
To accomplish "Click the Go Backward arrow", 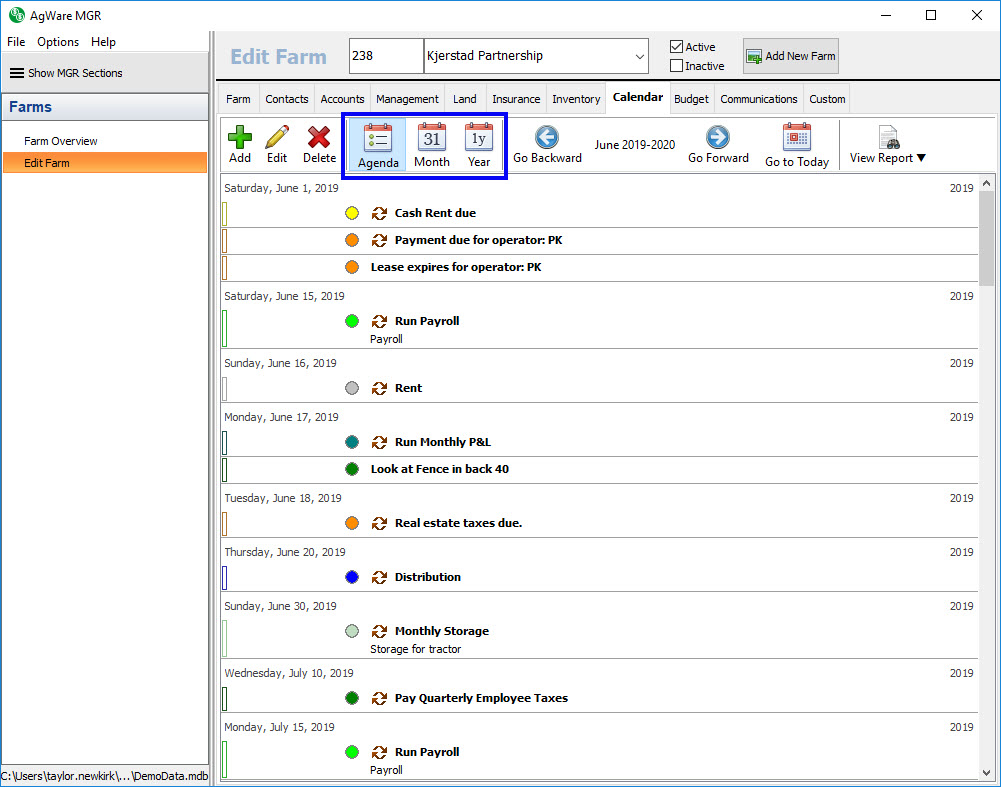I will [x=547, y=138].
